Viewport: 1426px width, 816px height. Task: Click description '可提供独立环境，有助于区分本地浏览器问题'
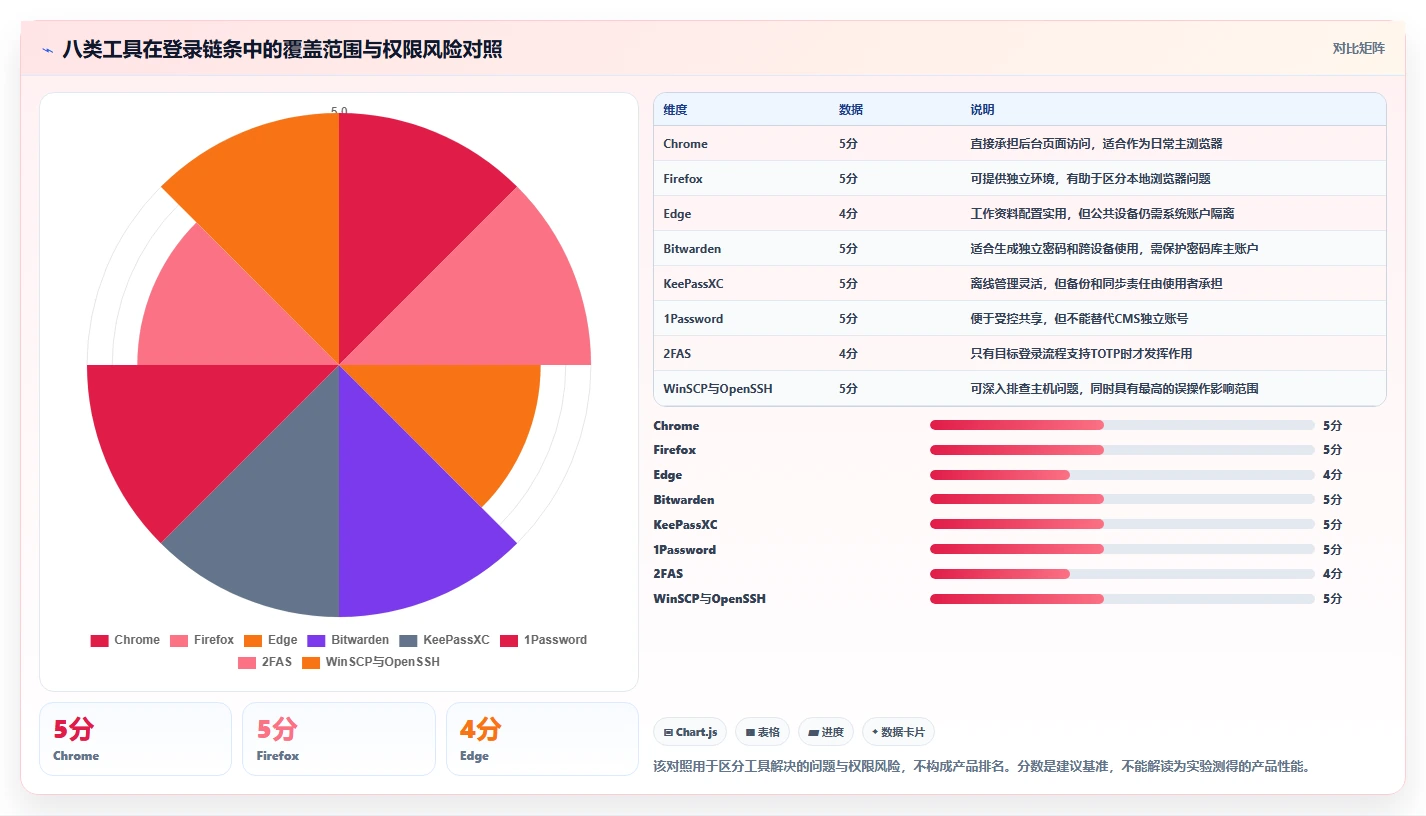point(1090,179)
